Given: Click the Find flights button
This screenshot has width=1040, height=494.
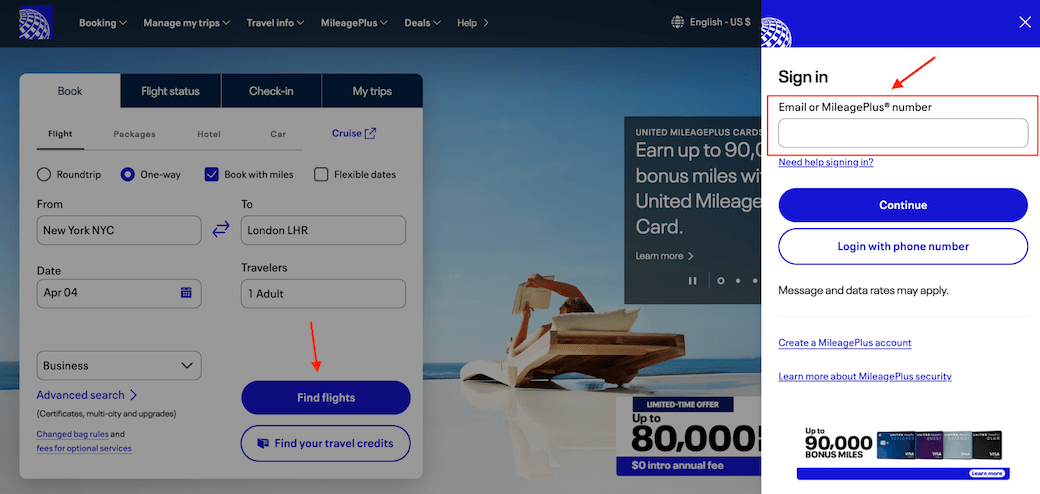Looking at the screenshot, I should coord(326,398).
